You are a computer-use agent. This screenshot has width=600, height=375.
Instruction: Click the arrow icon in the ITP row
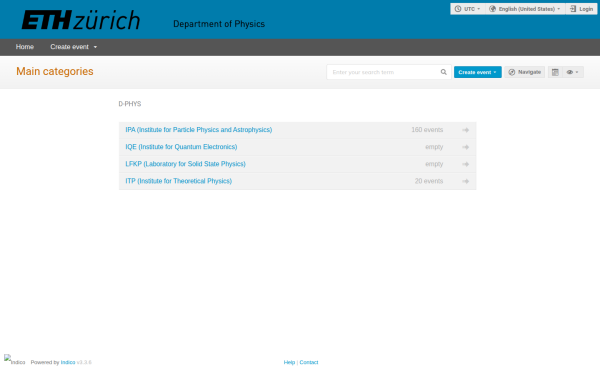point(465,181)
